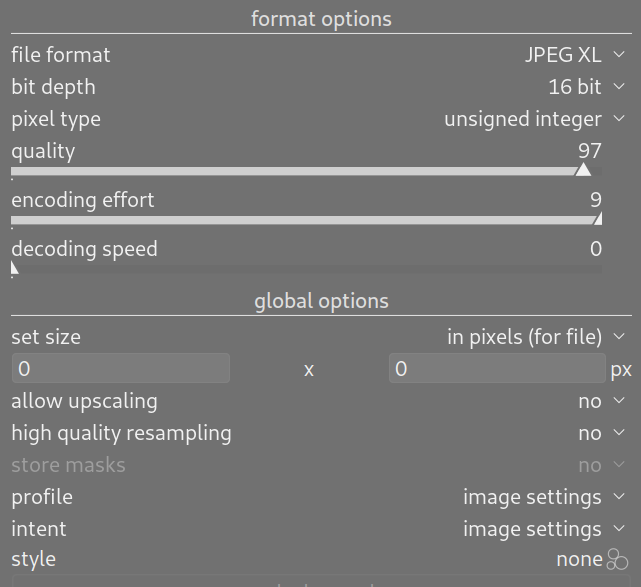Toggle high quality resampling setting
The width and height of the screenshot is (641, 587).
[590, 433]
